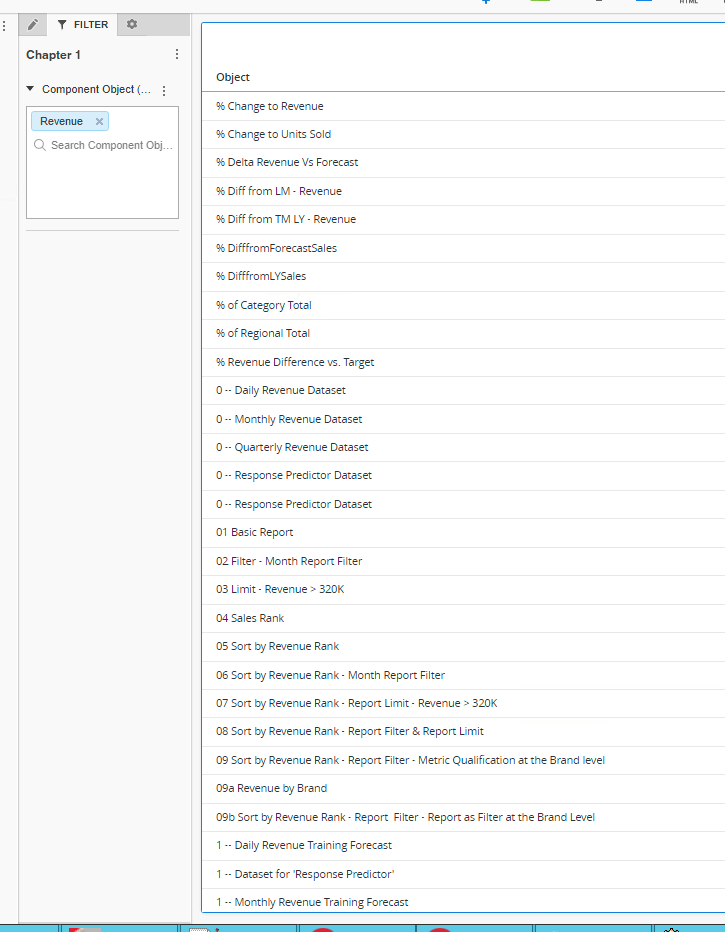Select '1 -- Monthly Revenue Training Forecast' row
This screenshot has width=726, height=932.
pyautogui.click(x=312, y=902)
